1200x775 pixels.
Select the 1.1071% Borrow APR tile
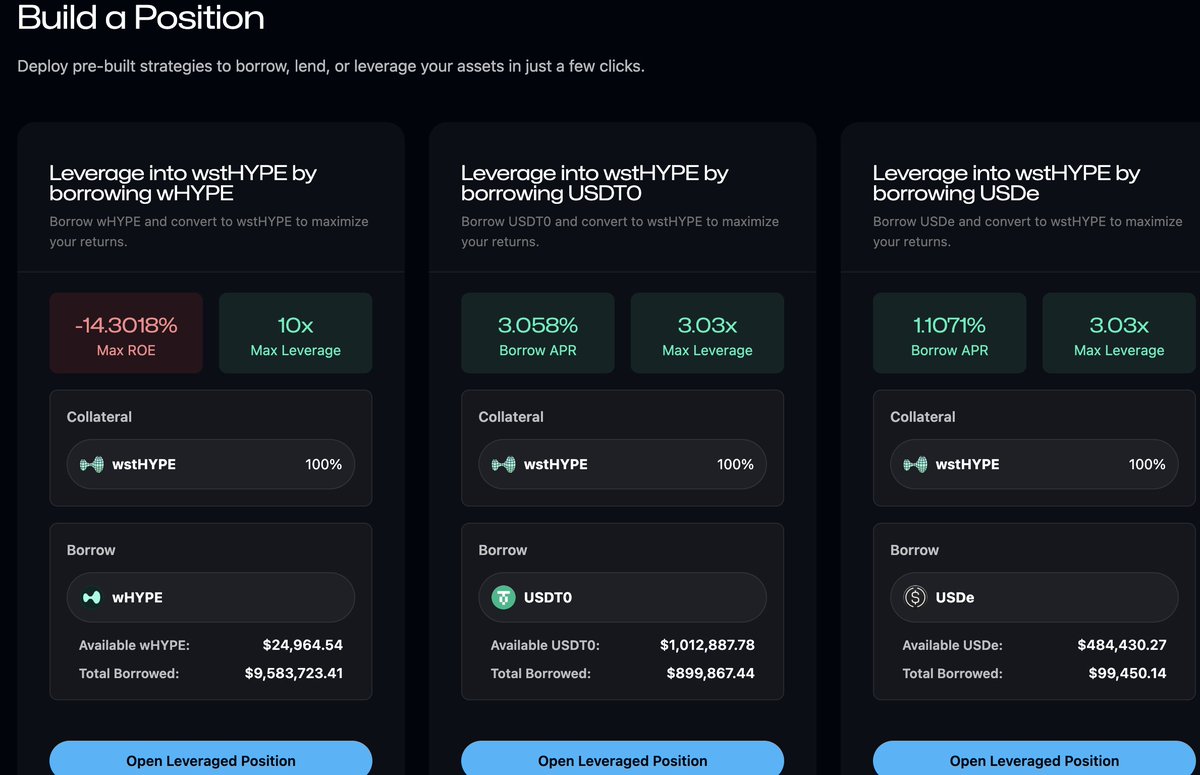tap(950, 333)
